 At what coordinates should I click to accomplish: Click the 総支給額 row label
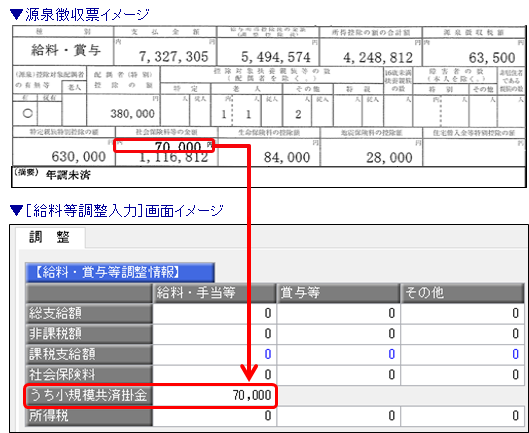(x=89, y=314)
